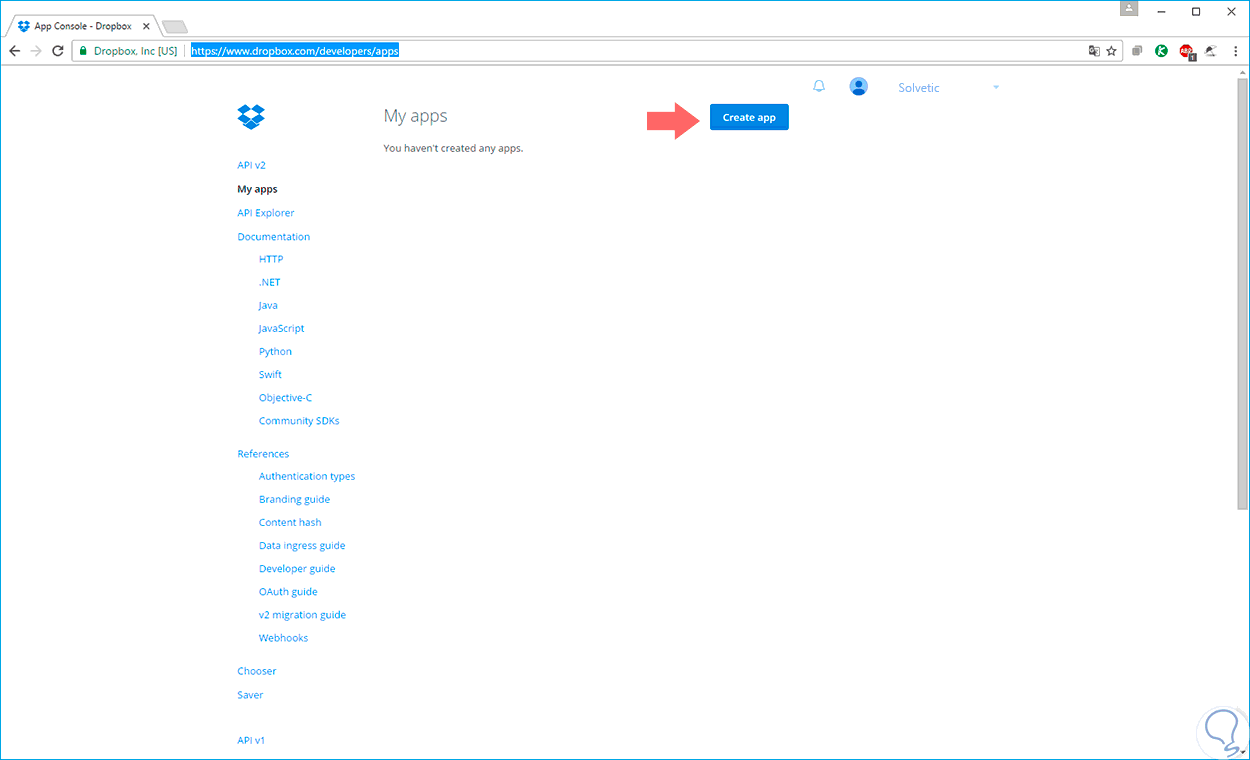
Task: Select My apps in the sidebar
Action: coord(257,189)
